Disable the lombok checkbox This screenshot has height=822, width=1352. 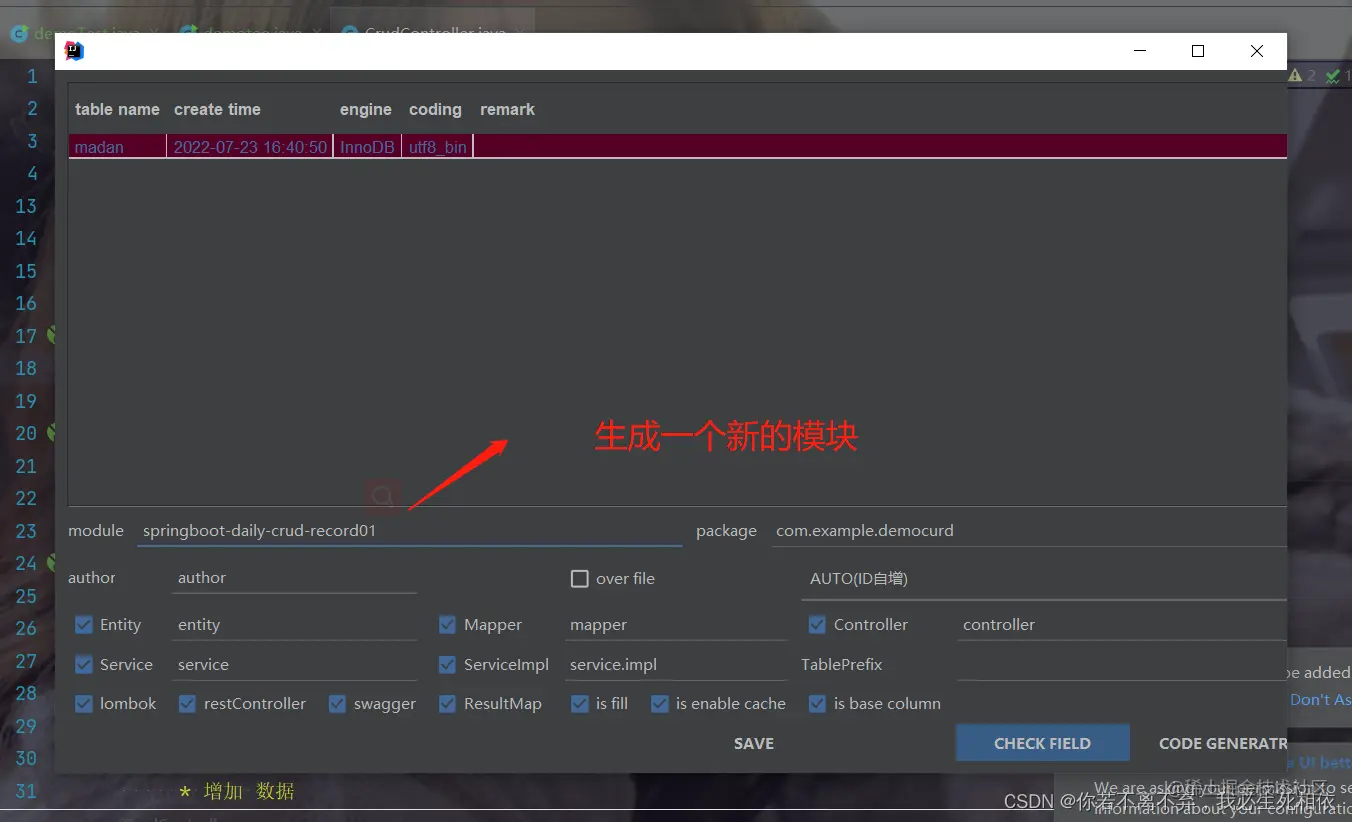click(x=84, y=704)
